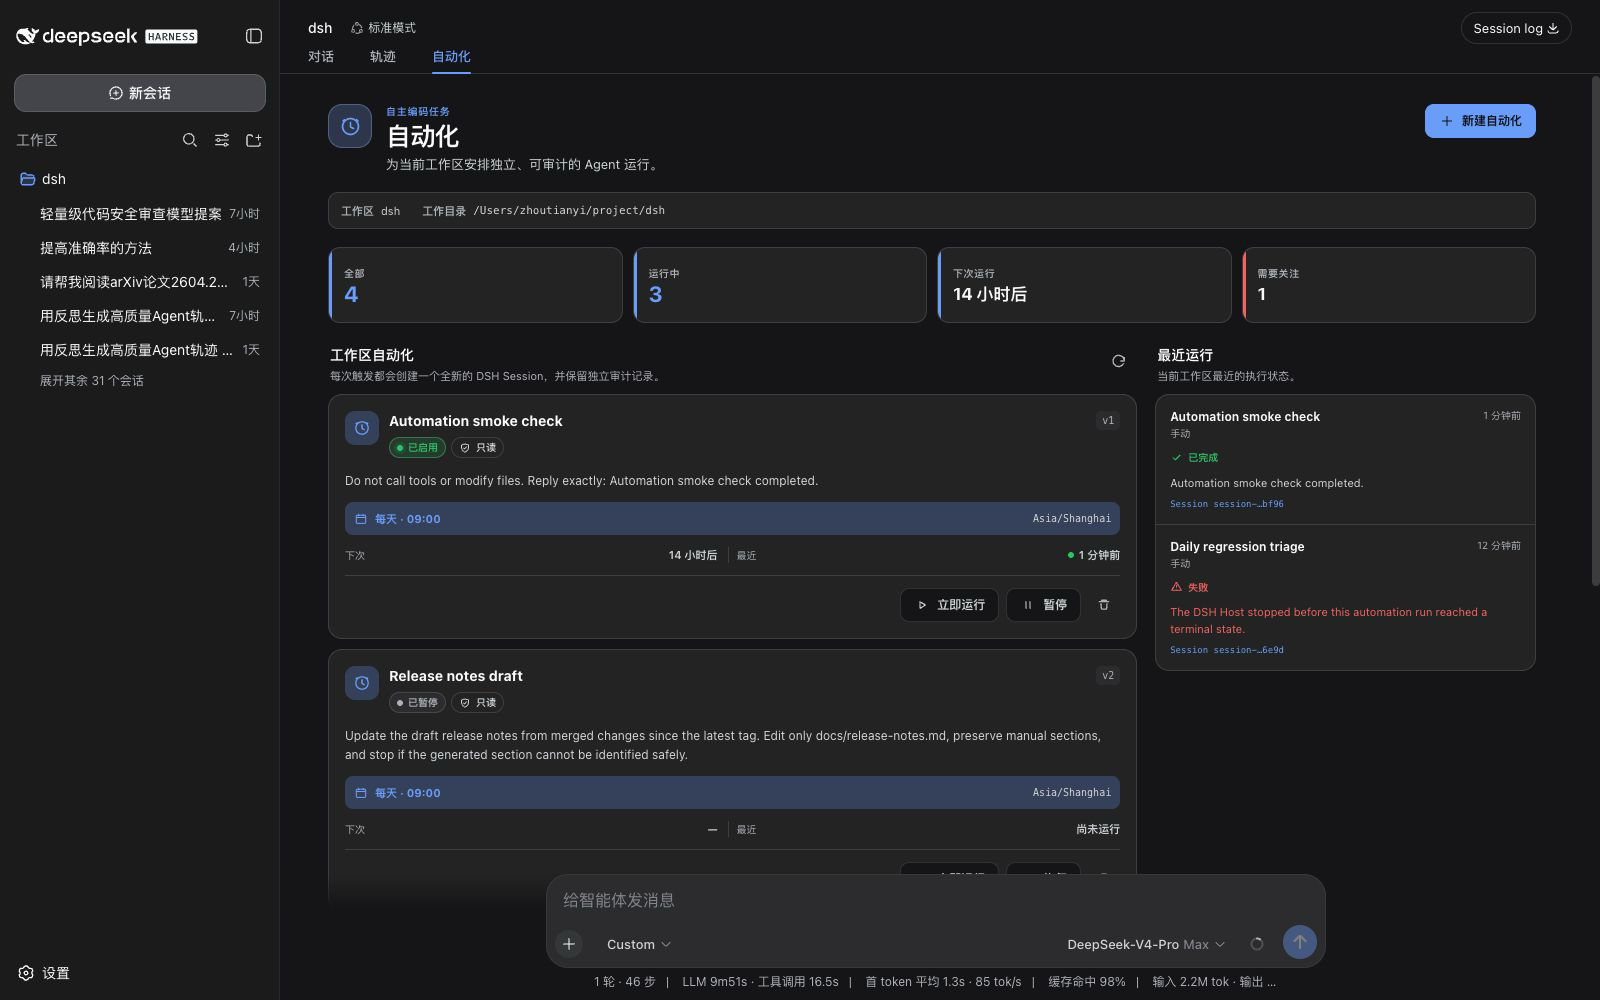The height and width of the screenshot is (1000, 1600).
Task: Add a new workspace folder icon
Action: pyautogui.click(x=254, y=140)
